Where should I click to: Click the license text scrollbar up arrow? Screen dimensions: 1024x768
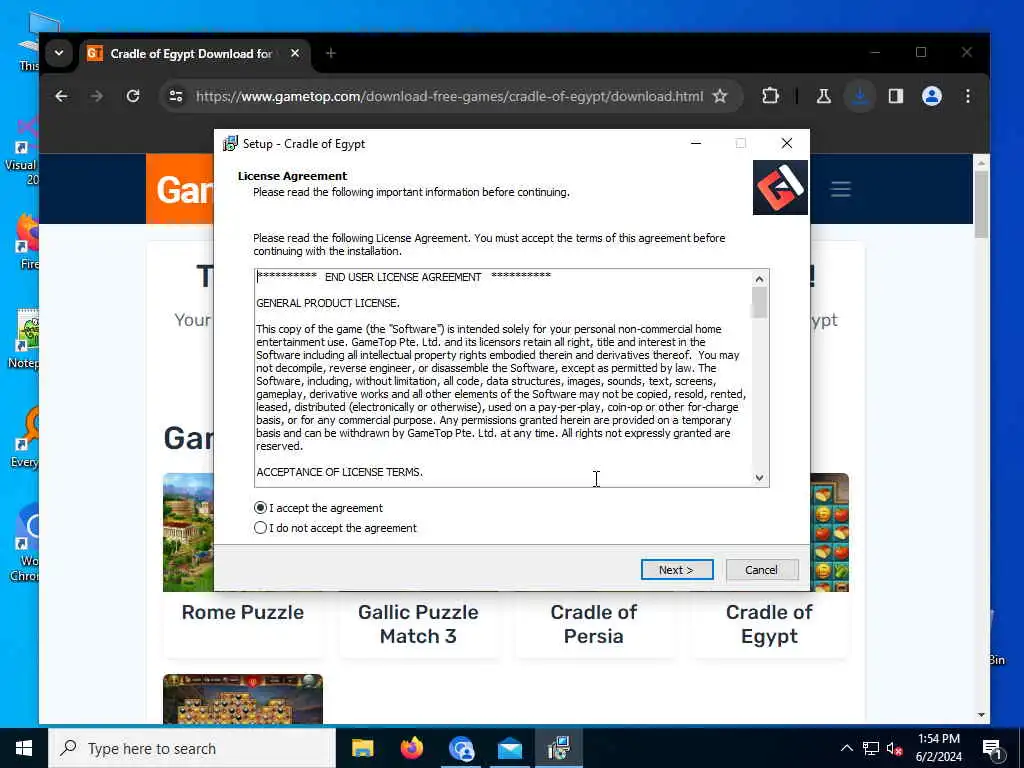[x=759, y=279]
